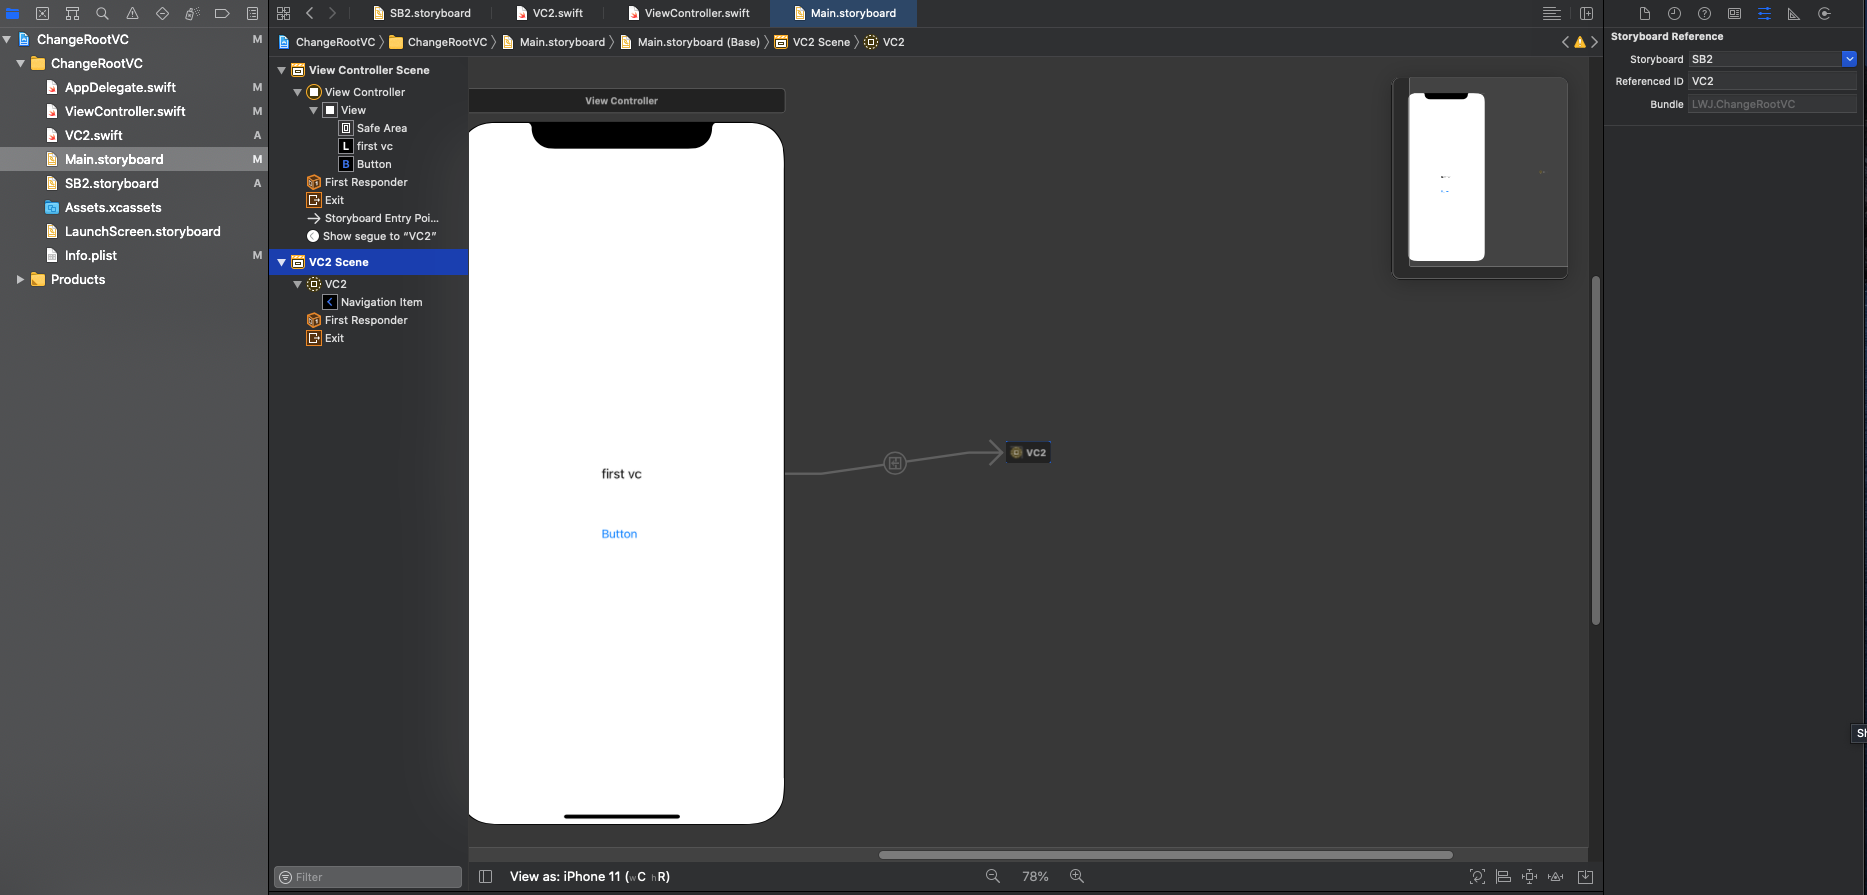Screen dimensions: 1867x895
Task: Click ChangeRootVC project in jump bar
Action: (326, 42)
